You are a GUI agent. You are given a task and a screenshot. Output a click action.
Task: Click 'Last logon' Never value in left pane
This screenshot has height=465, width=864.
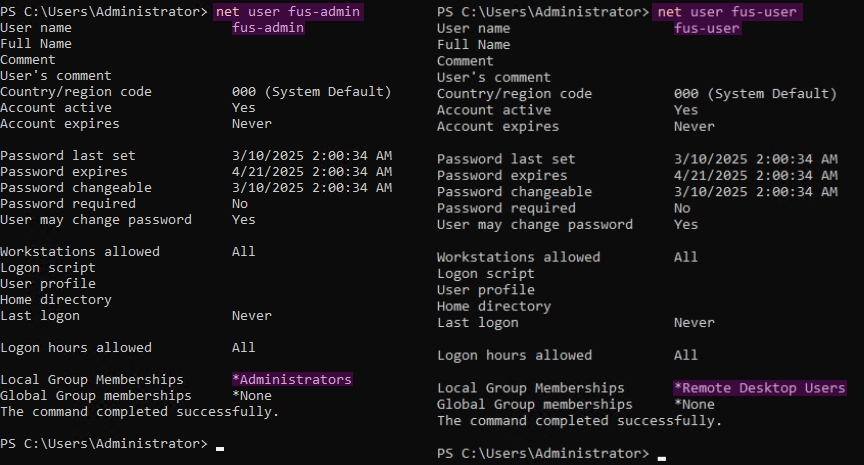252,316
